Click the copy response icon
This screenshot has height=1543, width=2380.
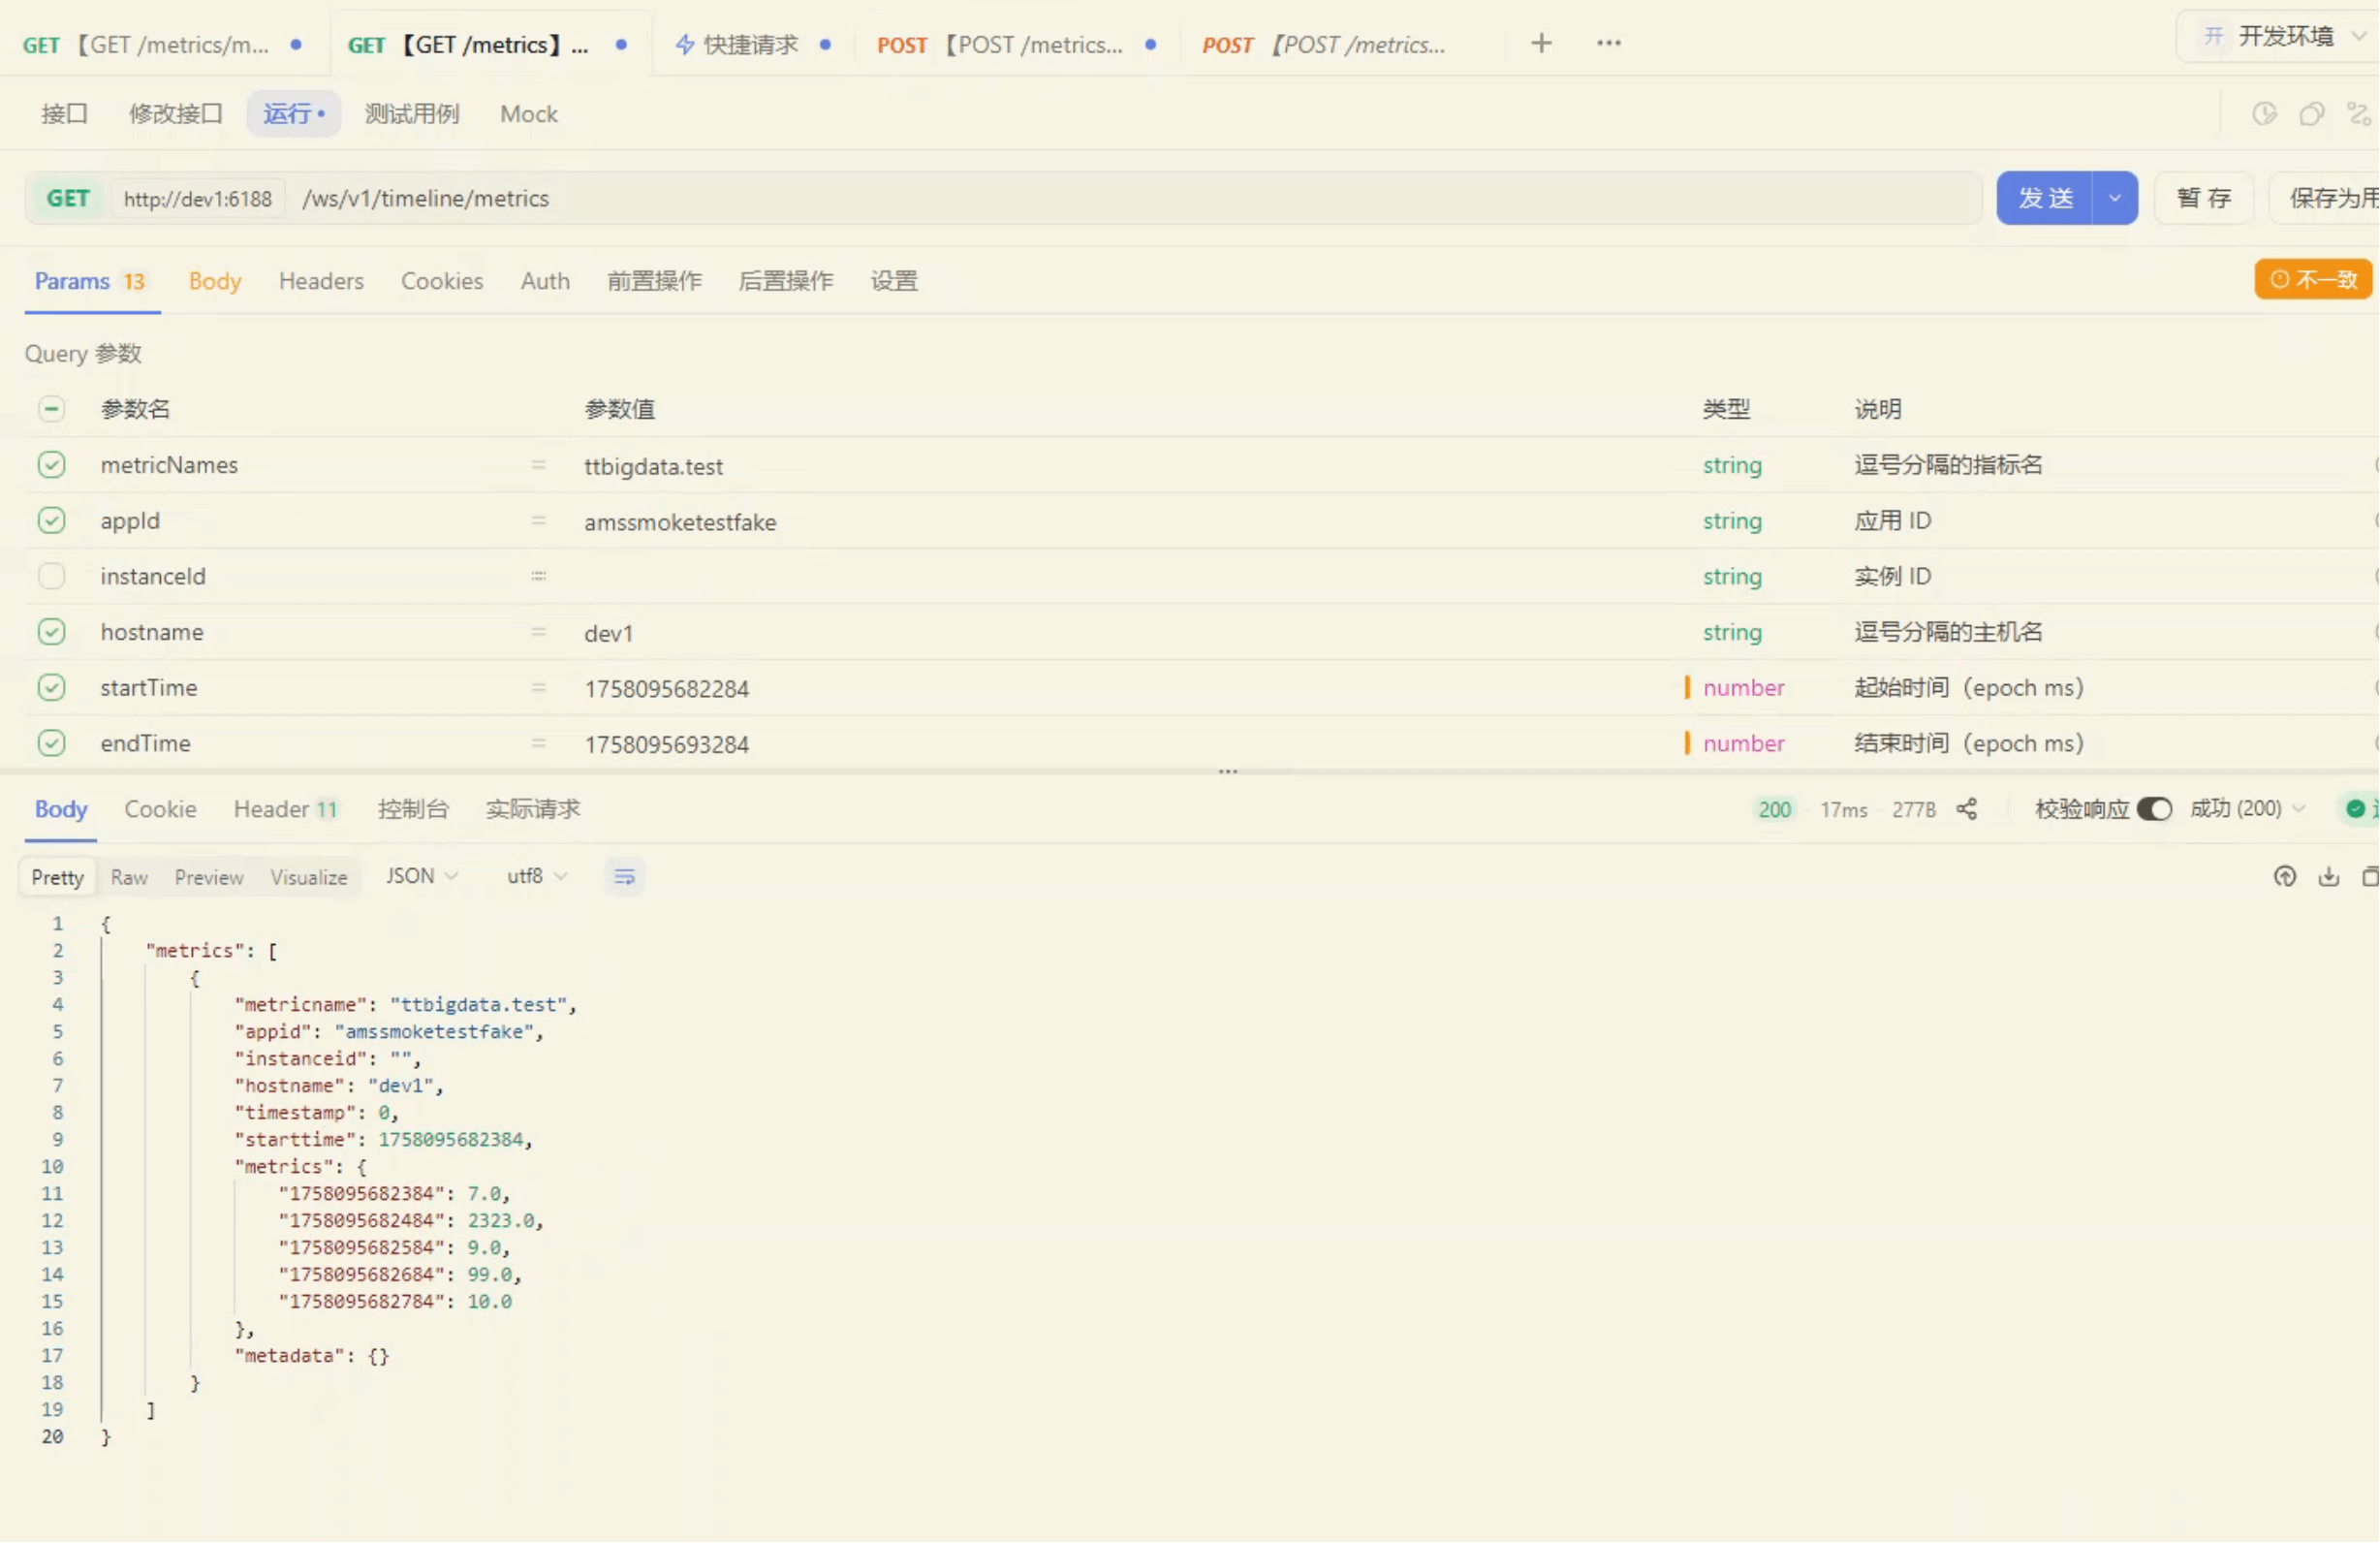click(x=2370, y=876)
